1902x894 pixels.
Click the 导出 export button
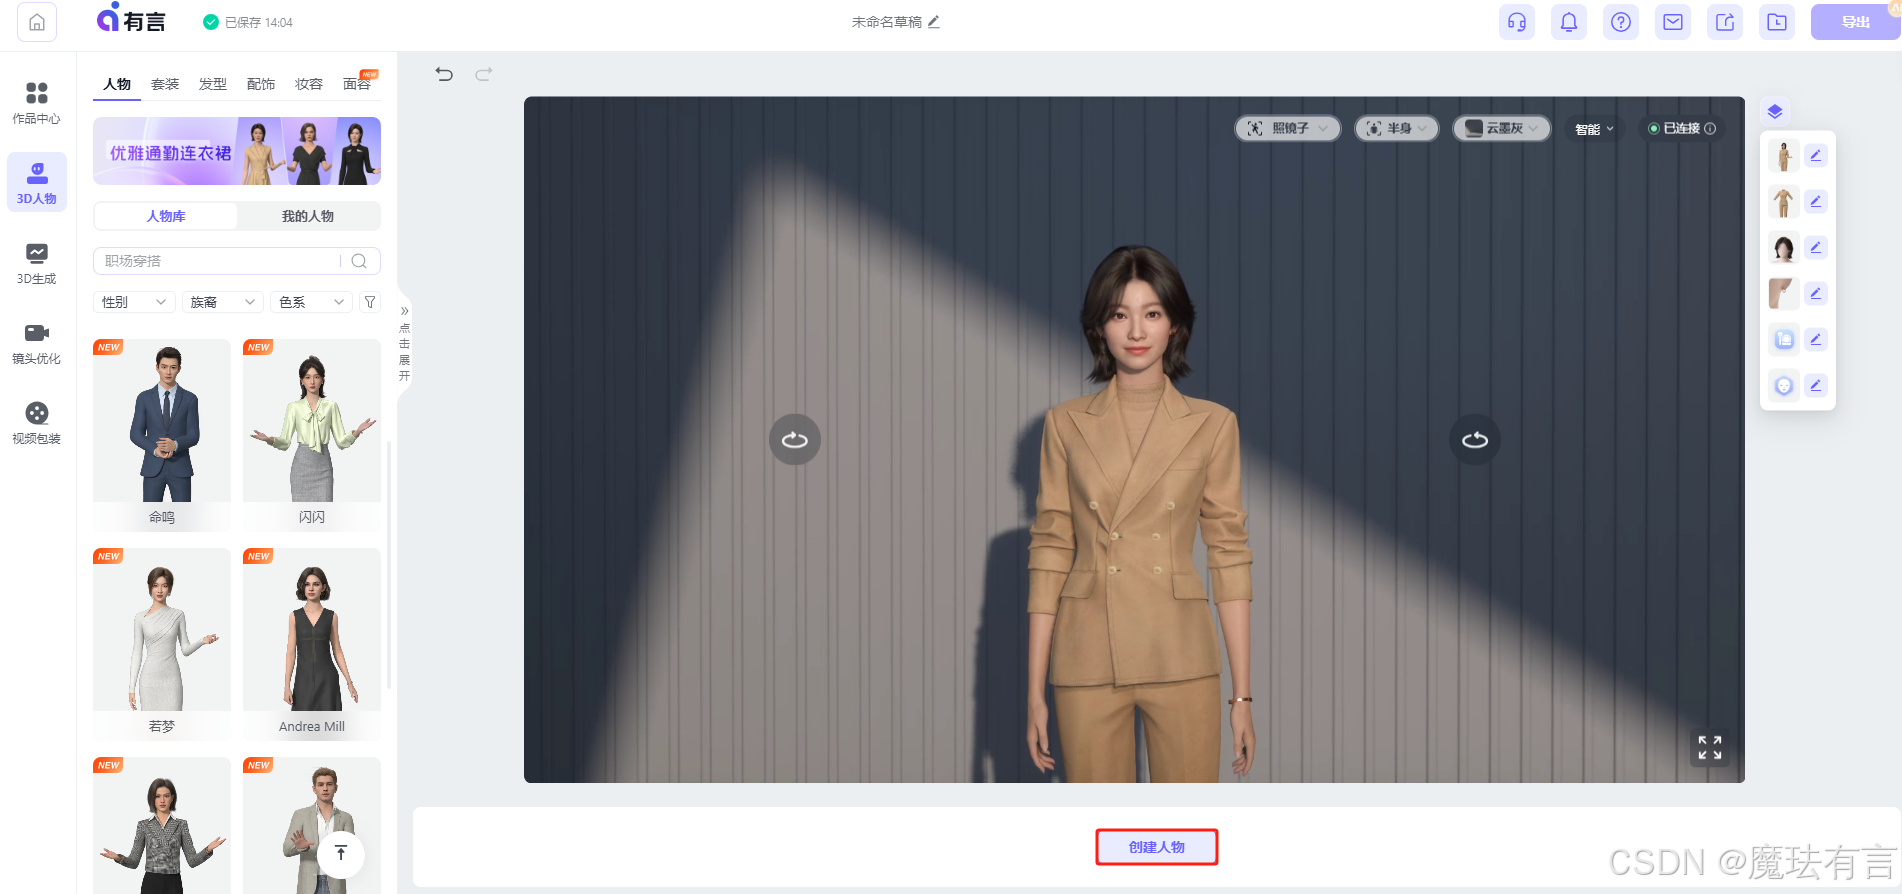1855,22
